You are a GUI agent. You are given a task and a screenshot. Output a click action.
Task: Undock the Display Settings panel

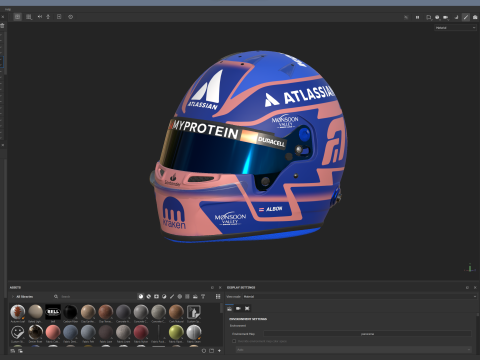(x=467, y=287)
